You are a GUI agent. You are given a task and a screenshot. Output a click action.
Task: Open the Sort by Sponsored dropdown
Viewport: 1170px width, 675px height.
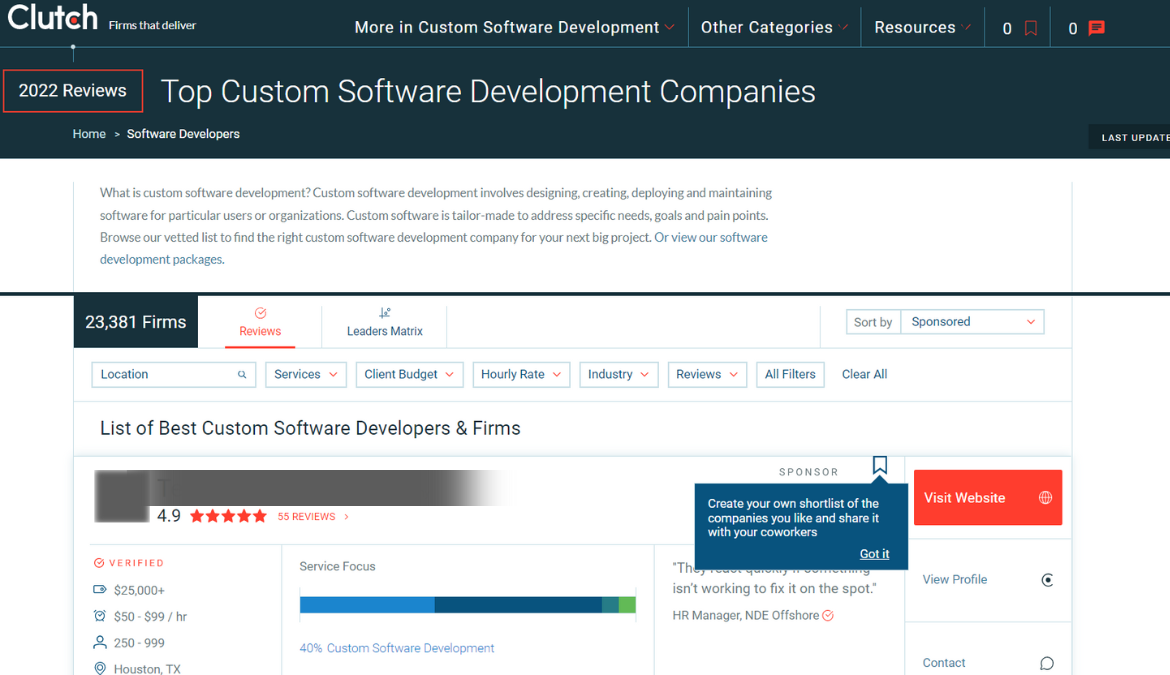(971, 322)
